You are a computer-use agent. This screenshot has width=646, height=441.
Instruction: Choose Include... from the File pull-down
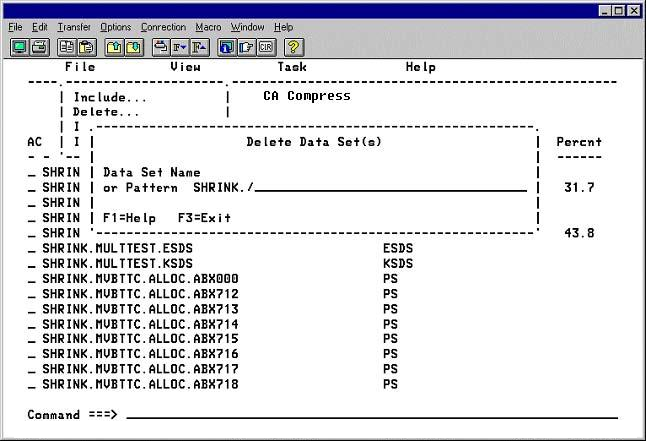coord(109,97)
